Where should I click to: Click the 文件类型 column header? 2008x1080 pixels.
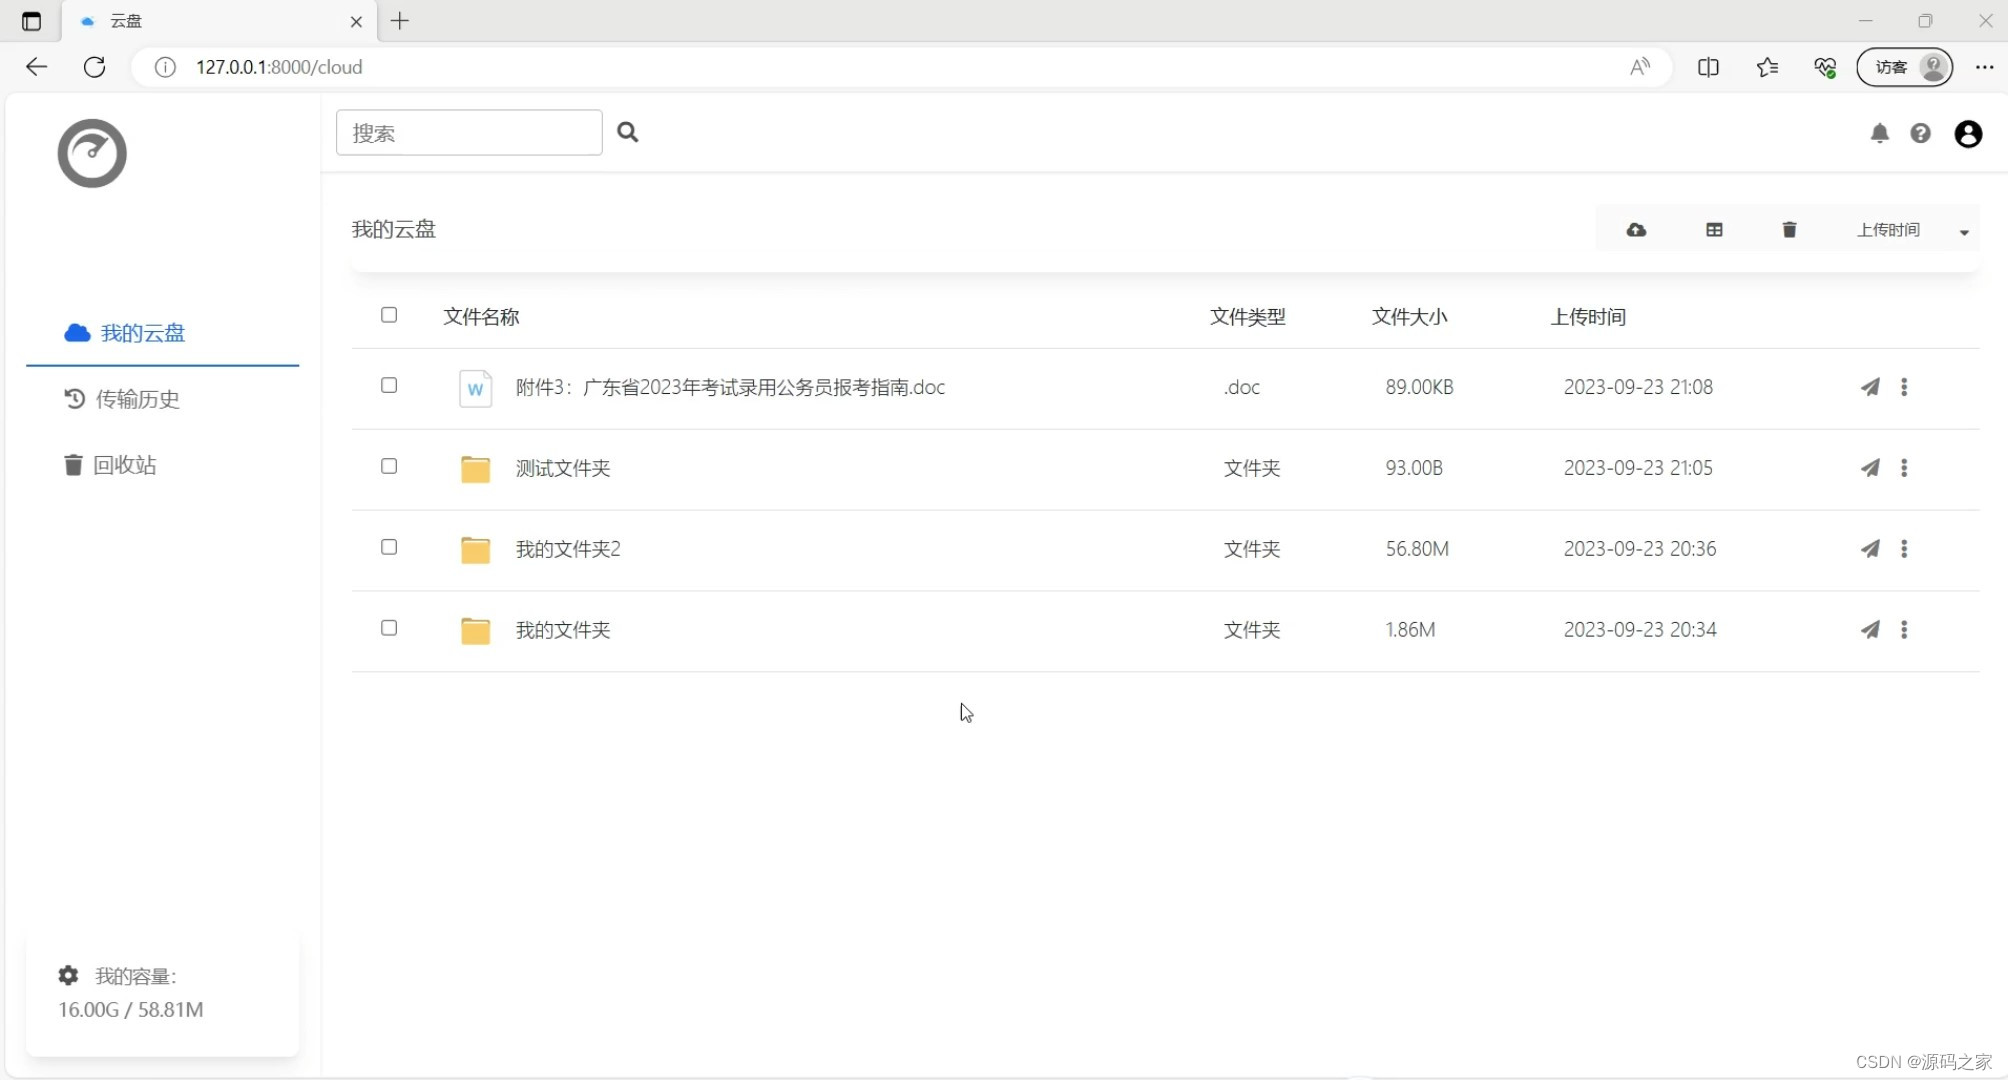[x=1247, y=317]
